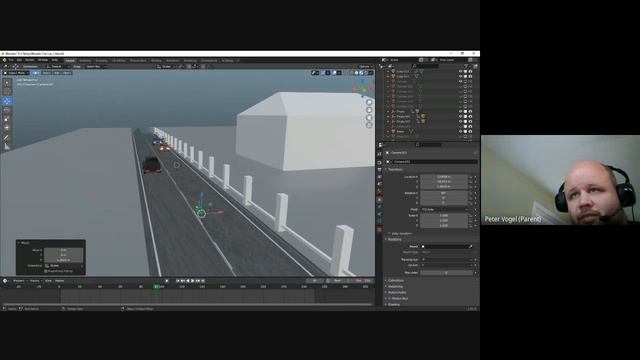Toggle the Motion Blur checkbox

click(390, 298)
